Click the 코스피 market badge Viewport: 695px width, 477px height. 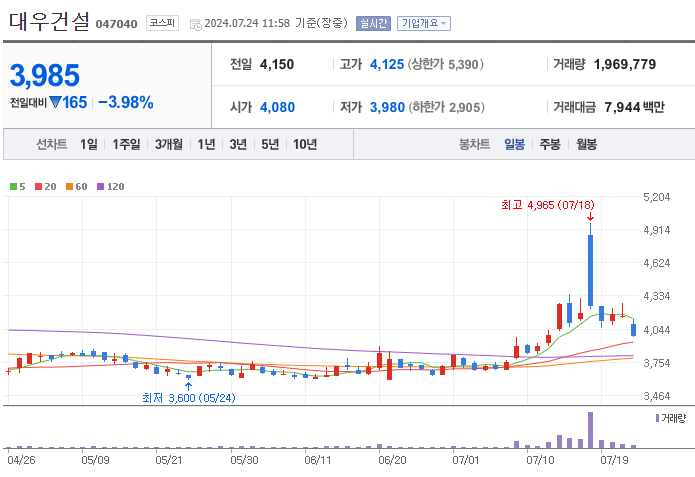pyautogui.click(x=162, y=23)
